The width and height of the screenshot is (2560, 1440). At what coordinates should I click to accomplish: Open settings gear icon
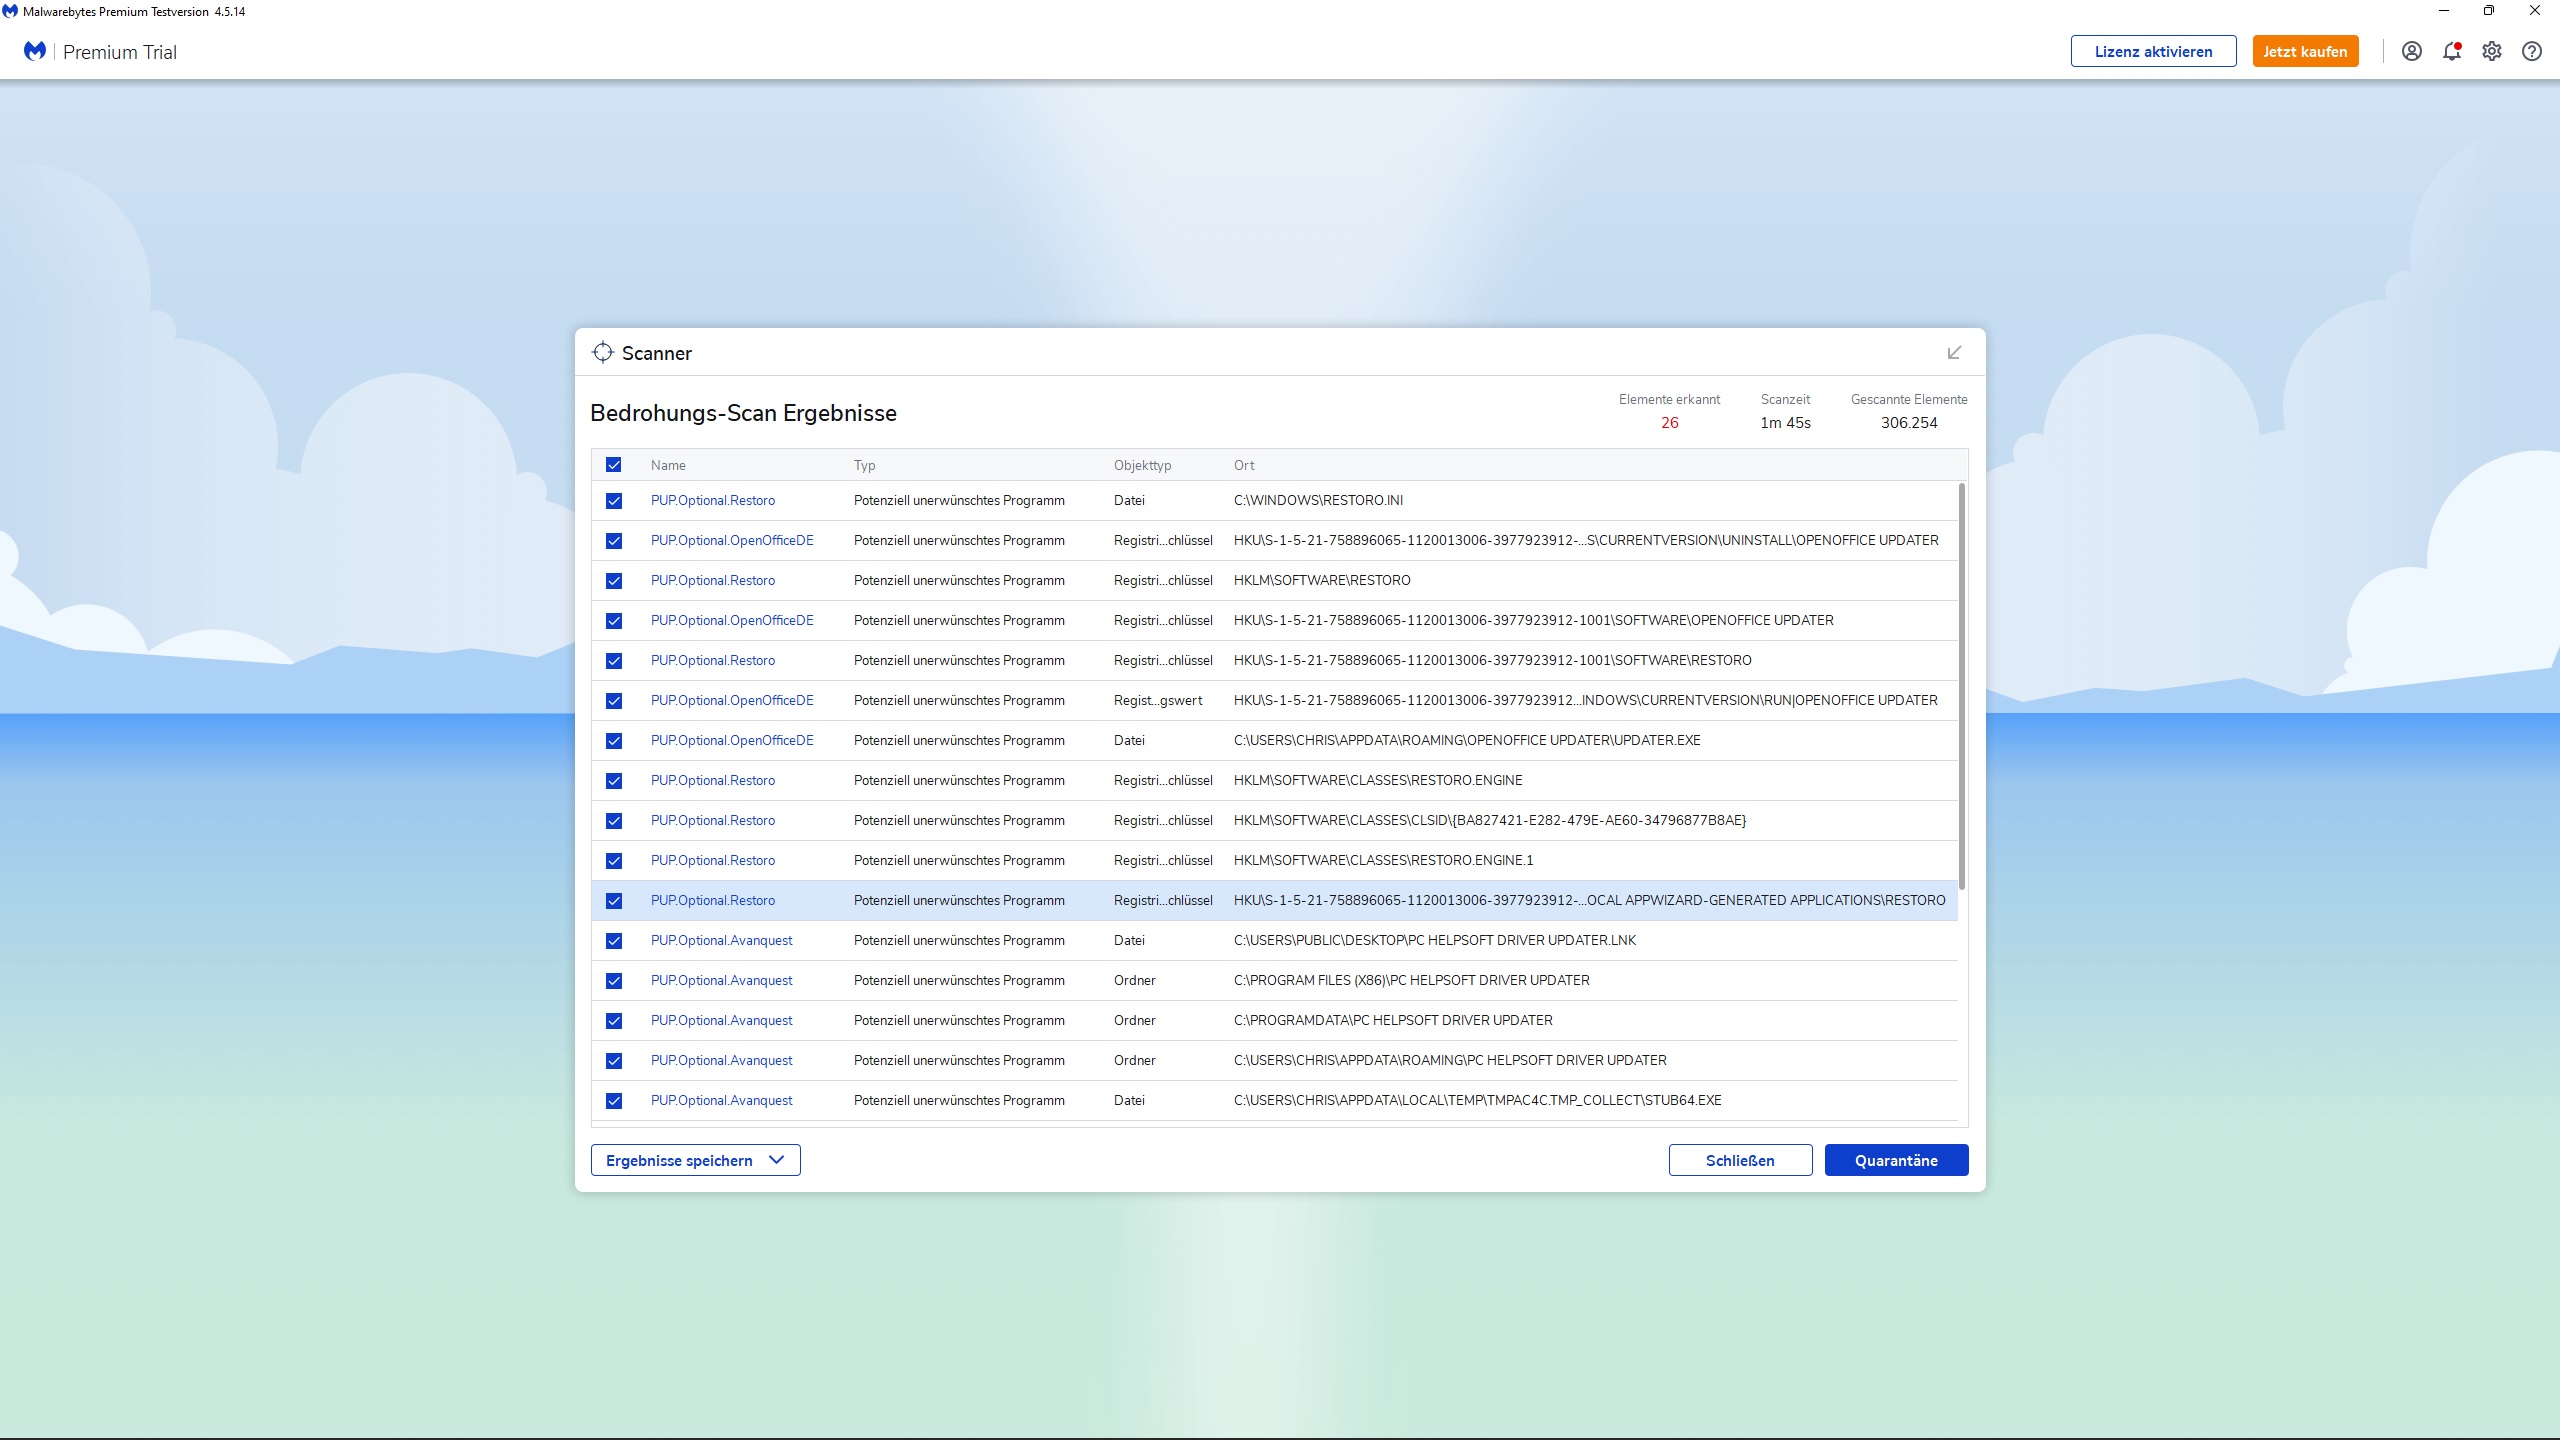(2491, 51)
